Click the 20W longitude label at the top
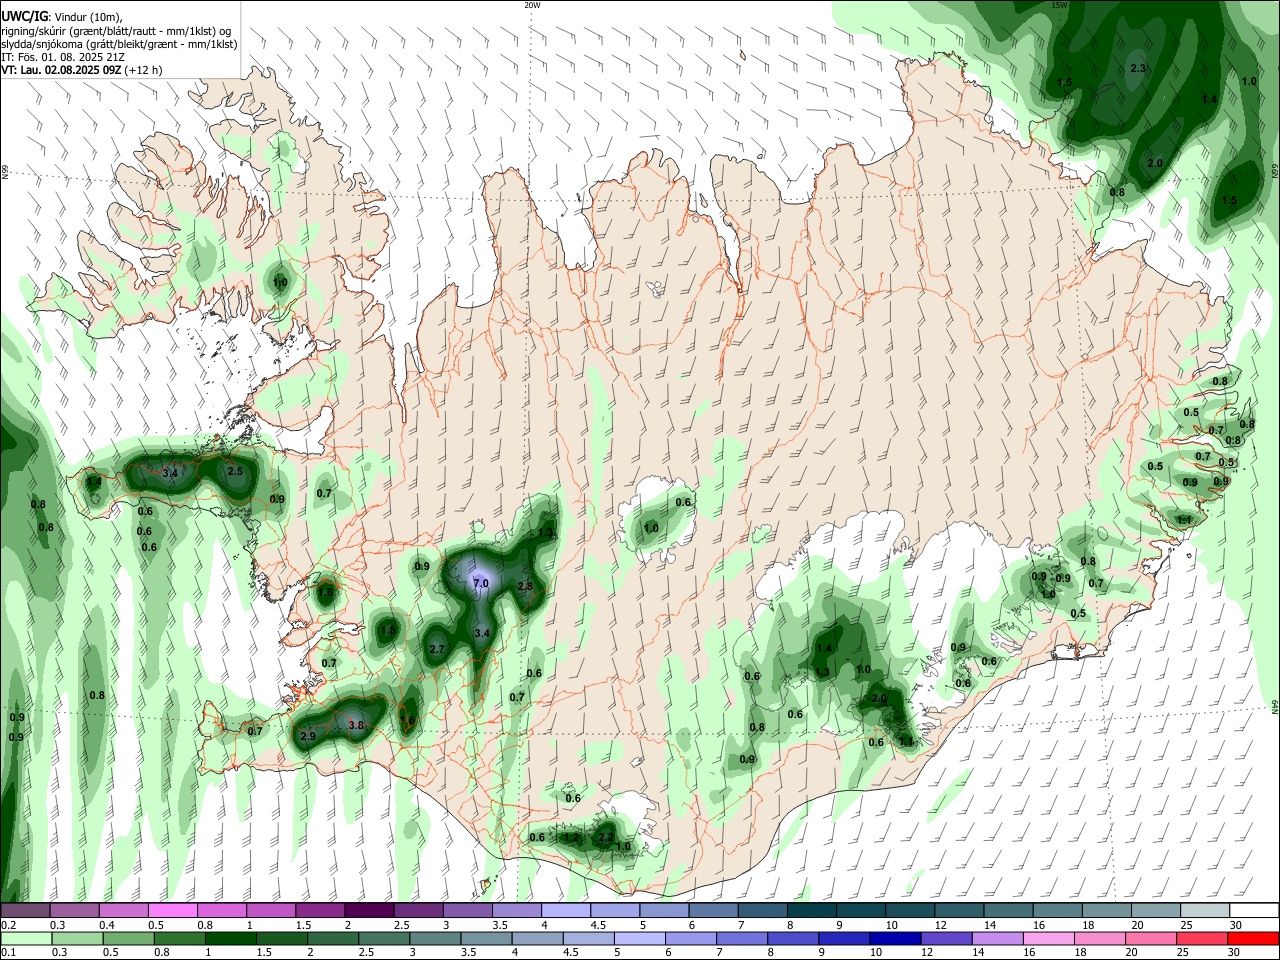 pos(532,5)
